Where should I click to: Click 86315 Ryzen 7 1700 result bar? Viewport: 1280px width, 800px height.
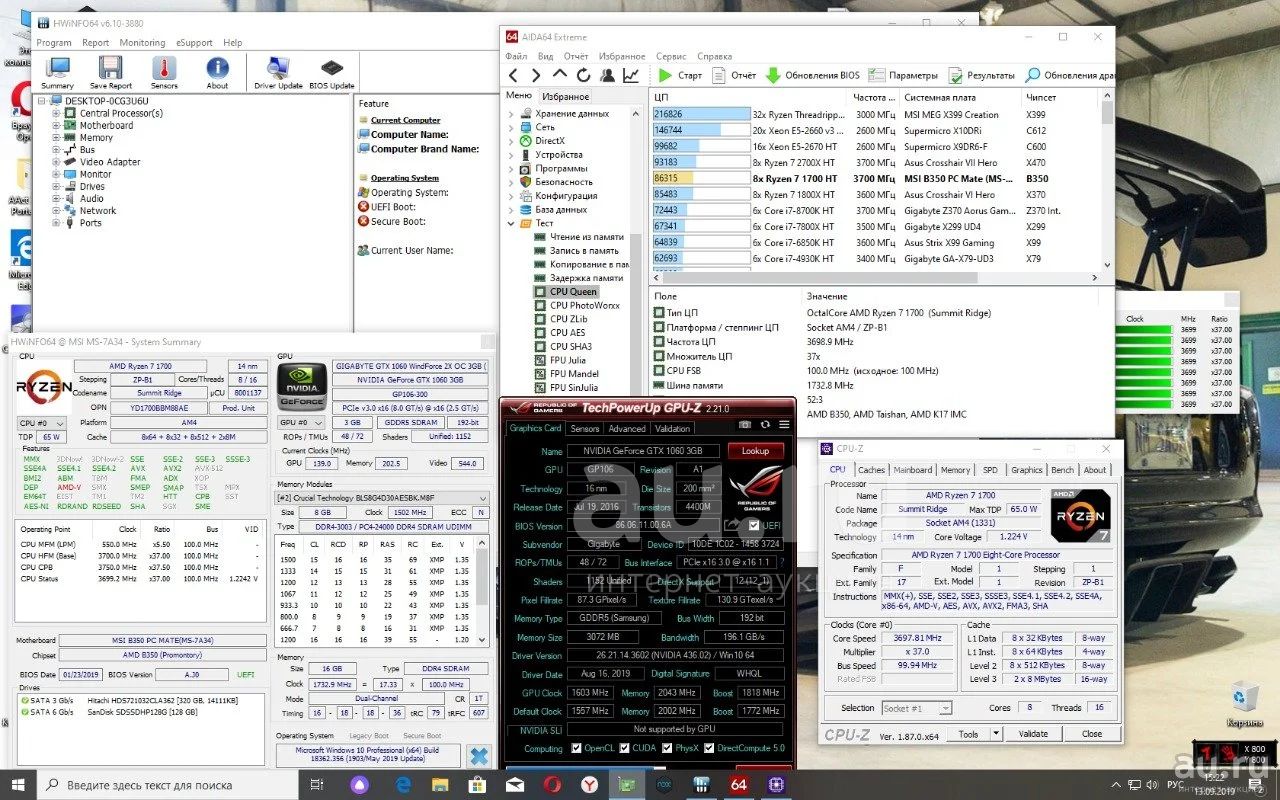tap(701, 178)
